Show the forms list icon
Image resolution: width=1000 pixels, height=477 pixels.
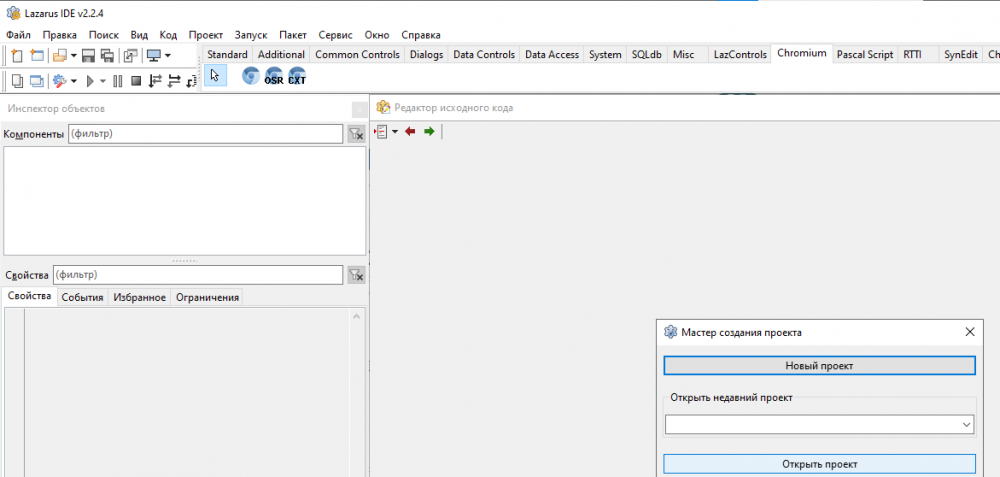click(x=37, y=81)
